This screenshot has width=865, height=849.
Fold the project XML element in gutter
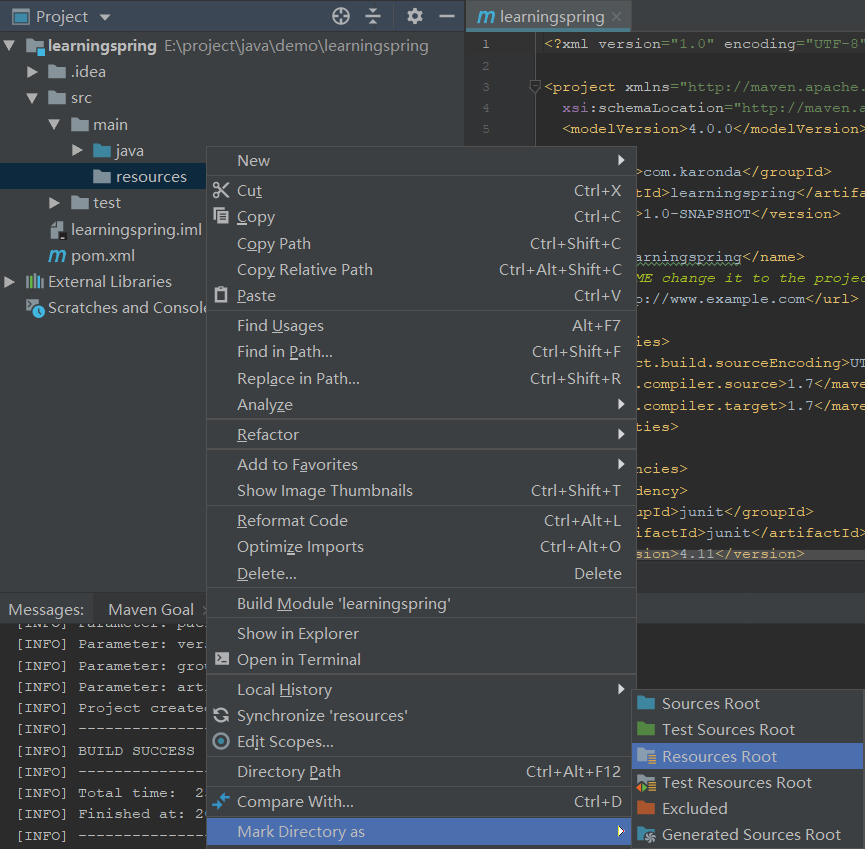click(x=535, y=87)
